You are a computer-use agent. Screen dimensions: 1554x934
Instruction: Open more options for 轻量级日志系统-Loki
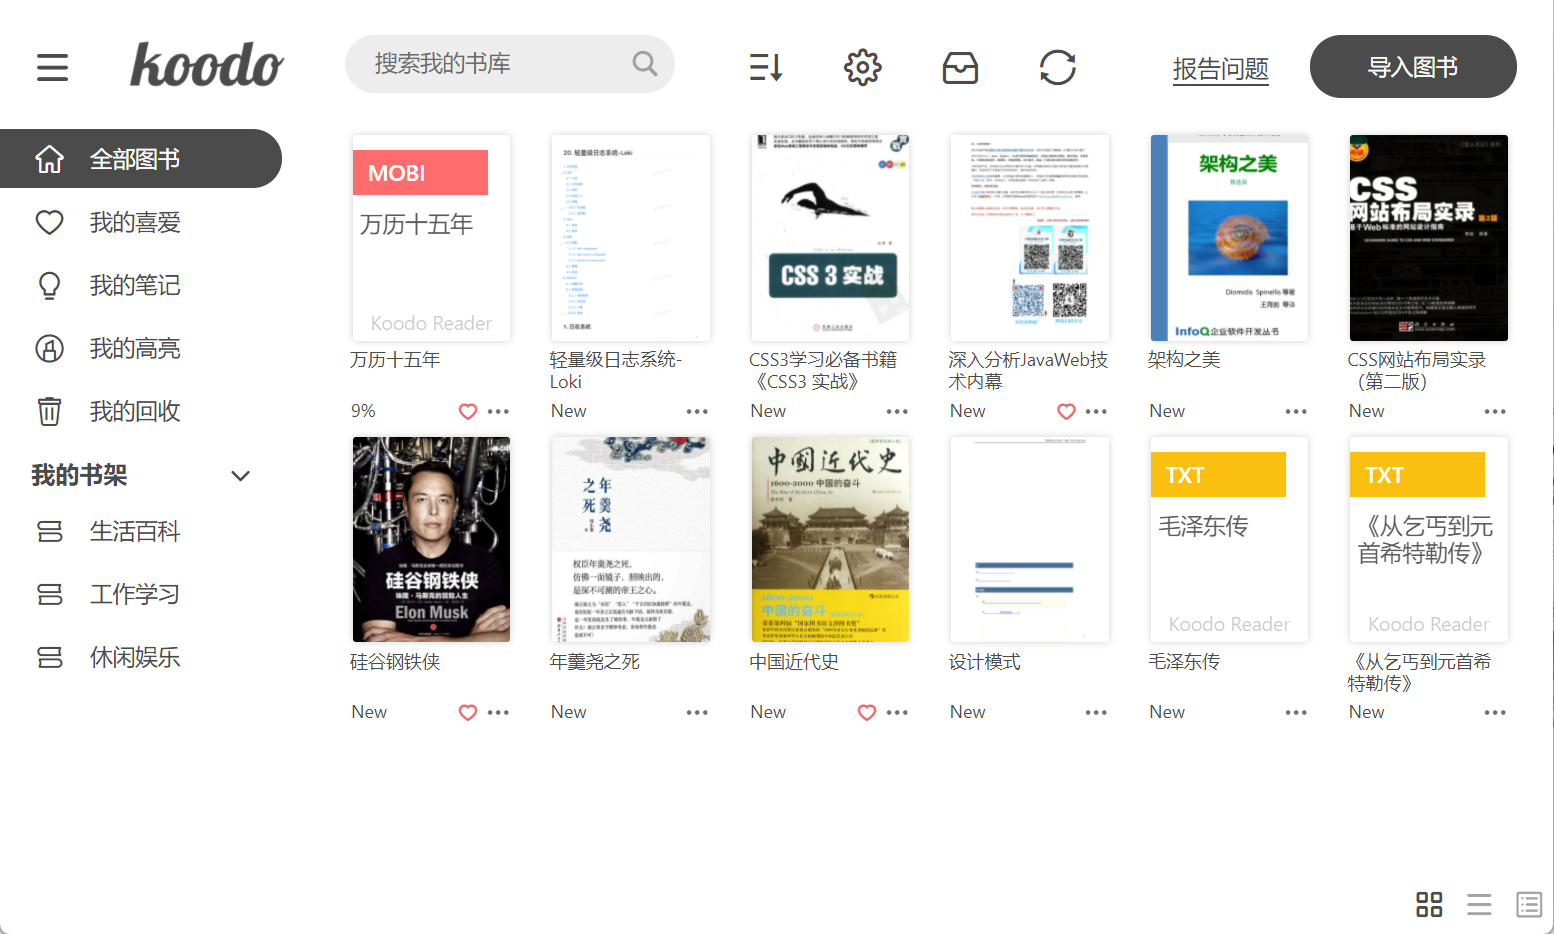click(x=697, y=411)
